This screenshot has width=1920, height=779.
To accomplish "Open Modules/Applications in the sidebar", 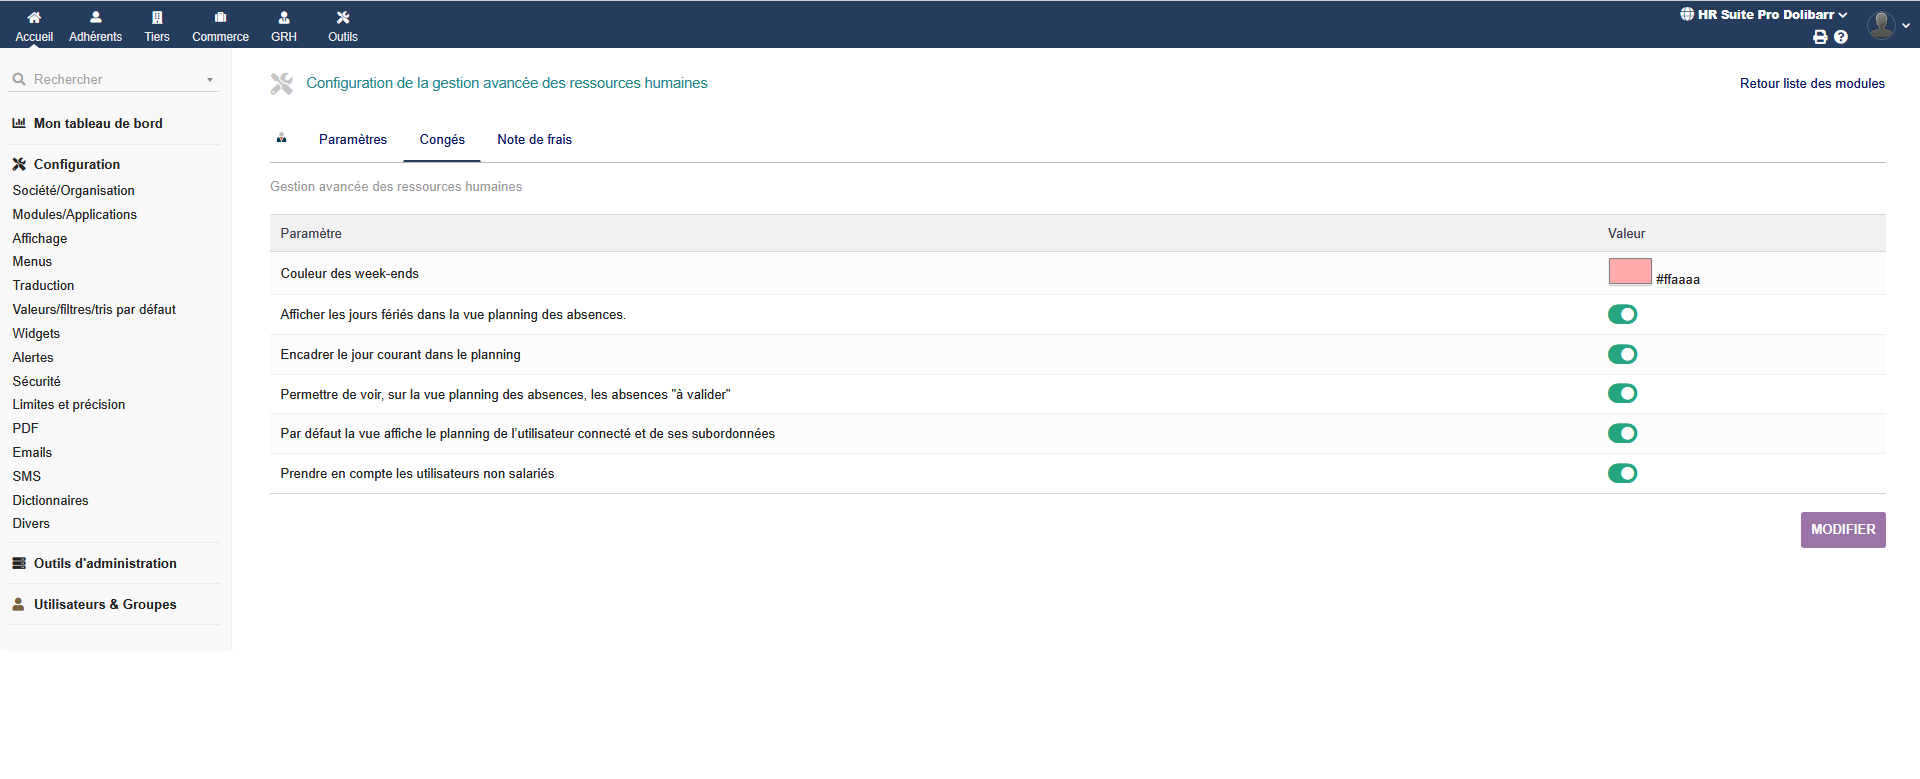I will (75, 215).
